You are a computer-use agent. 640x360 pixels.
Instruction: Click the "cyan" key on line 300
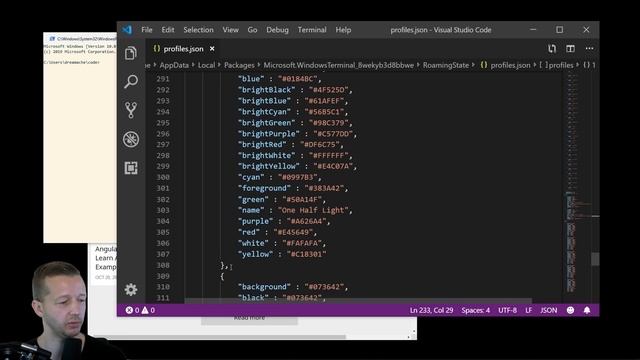[251, 177]
